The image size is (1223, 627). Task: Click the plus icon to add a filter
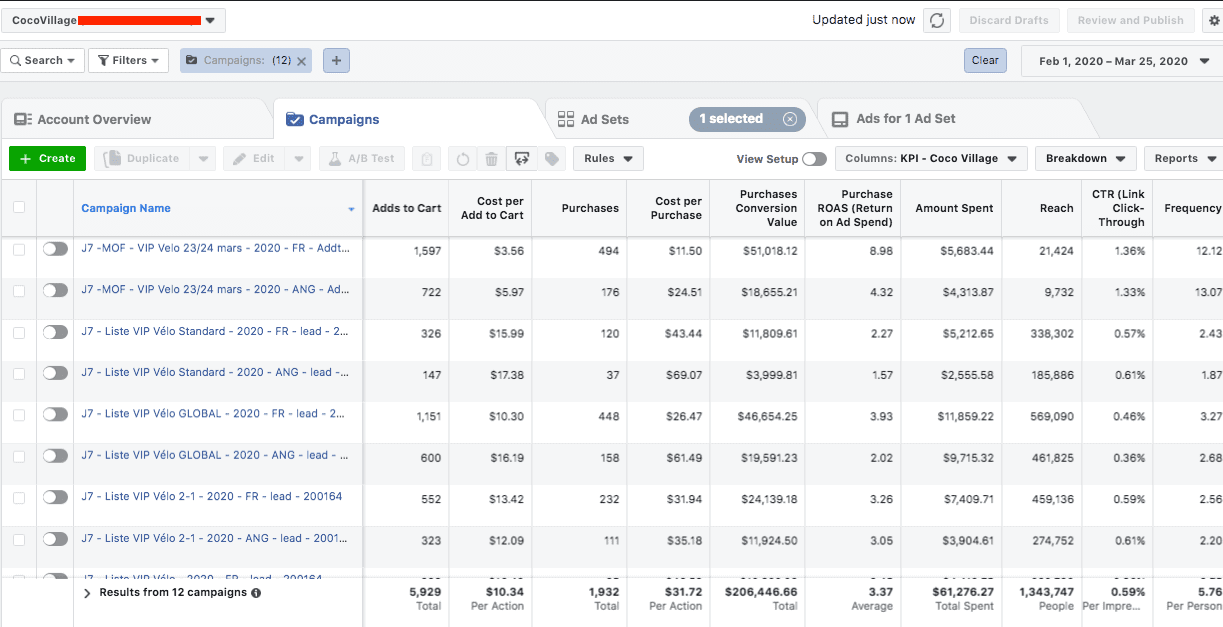[x=336, y=60]
